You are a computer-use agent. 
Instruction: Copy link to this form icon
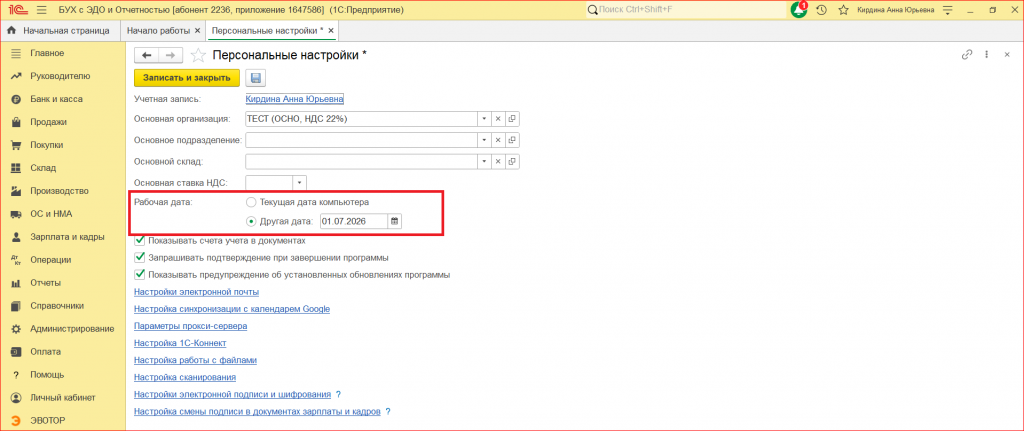[967, 55]
